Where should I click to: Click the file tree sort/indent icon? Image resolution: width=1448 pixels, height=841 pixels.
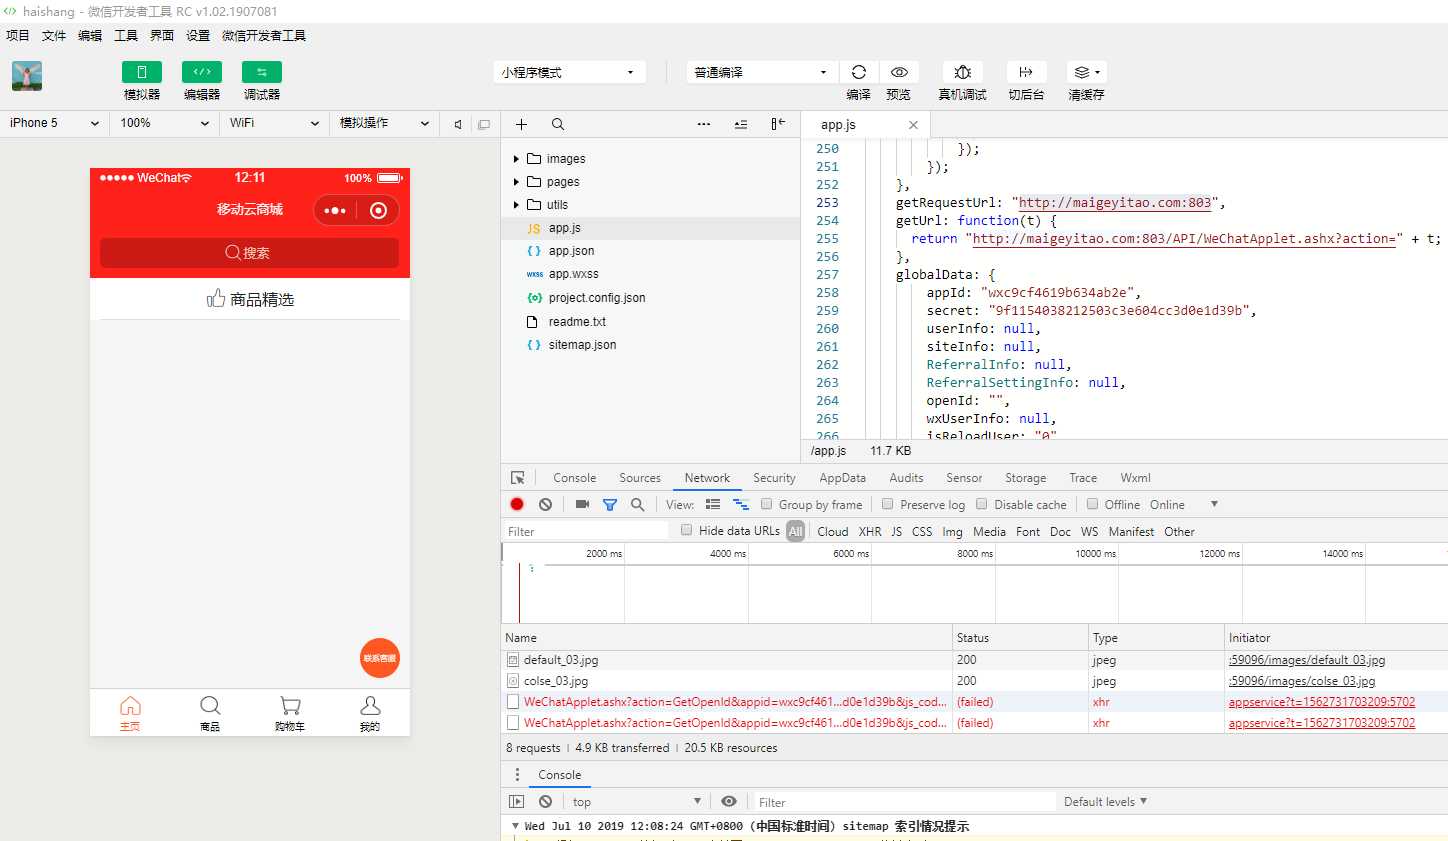click(x=741, y=124)
